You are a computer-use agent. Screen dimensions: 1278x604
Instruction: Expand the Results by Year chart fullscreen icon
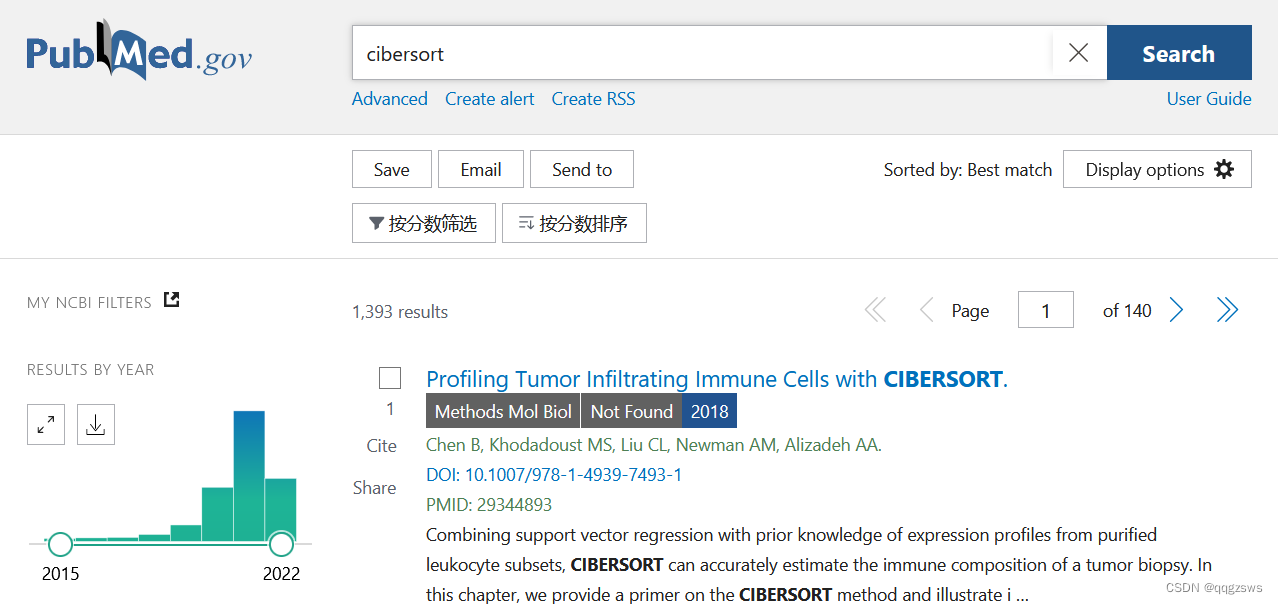pos(45,424)
